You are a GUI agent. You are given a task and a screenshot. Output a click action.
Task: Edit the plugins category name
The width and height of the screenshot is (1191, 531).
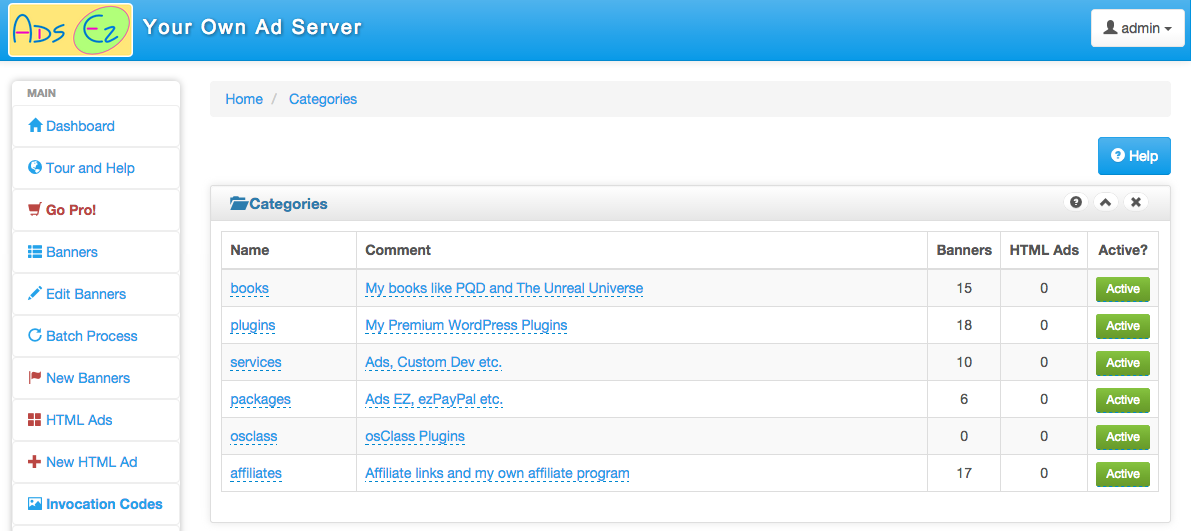[253, 325]
